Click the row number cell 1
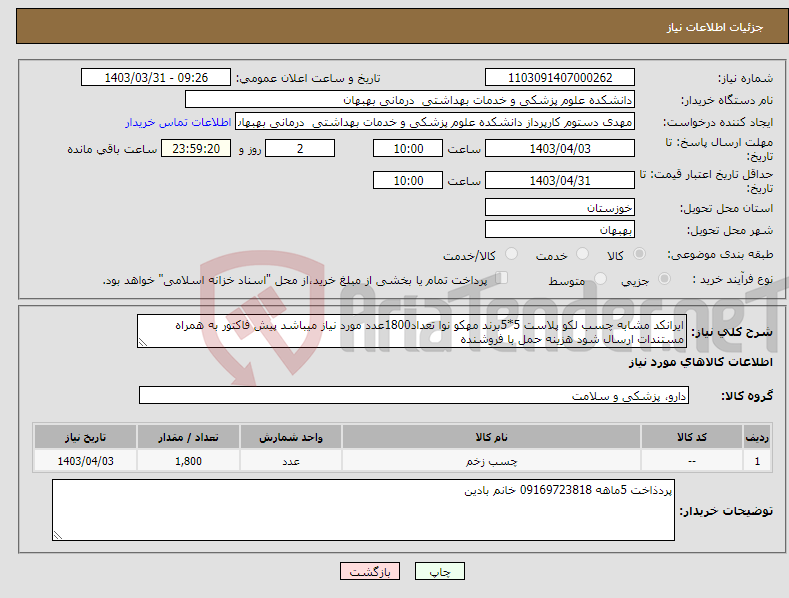Screen dimensions: 789x598 coord(757,461)
